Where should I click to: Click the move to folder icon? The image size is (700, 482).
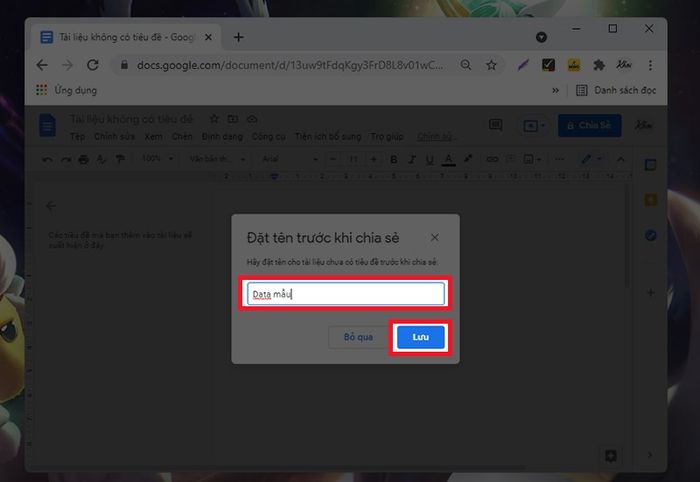click(233, 119)
